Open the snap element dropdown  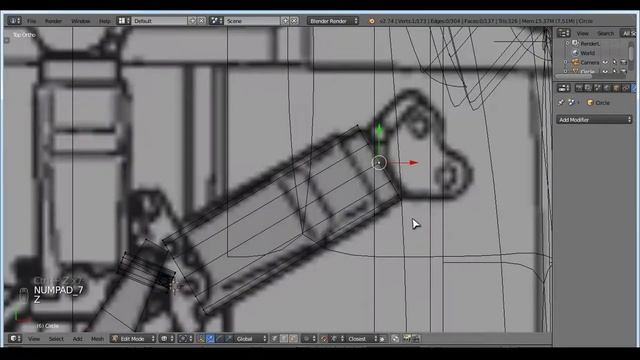coord(337,339)
